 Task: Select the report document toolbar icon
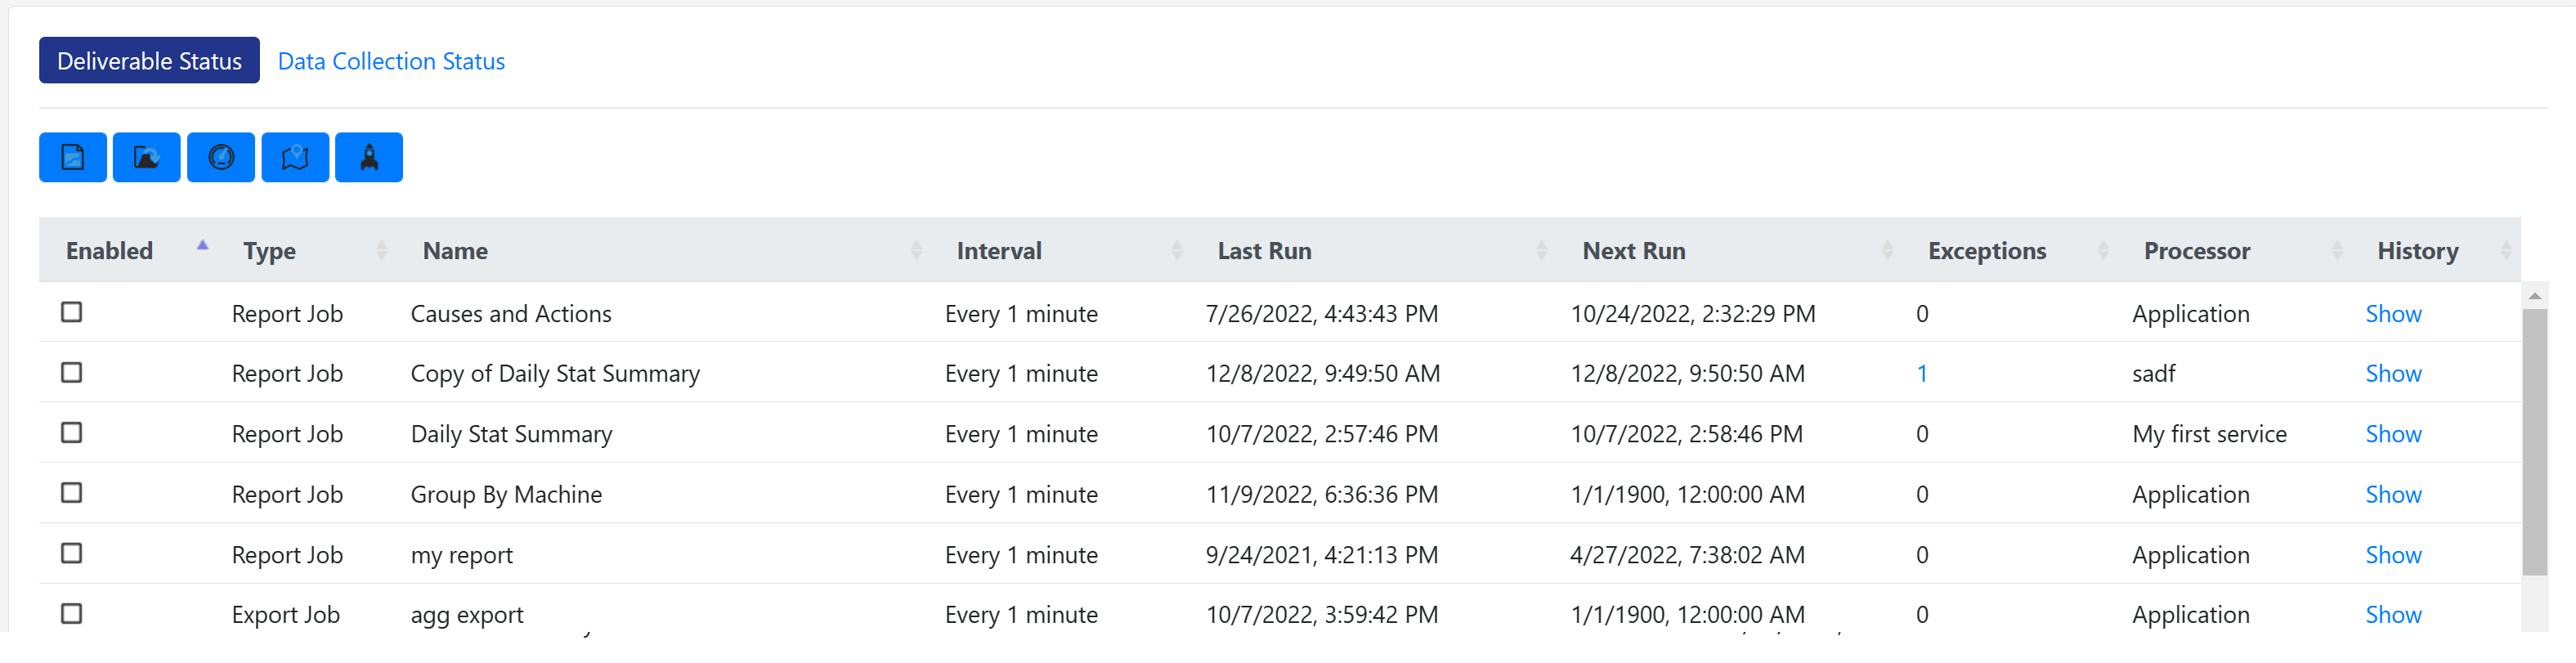(x=72, y=157)
